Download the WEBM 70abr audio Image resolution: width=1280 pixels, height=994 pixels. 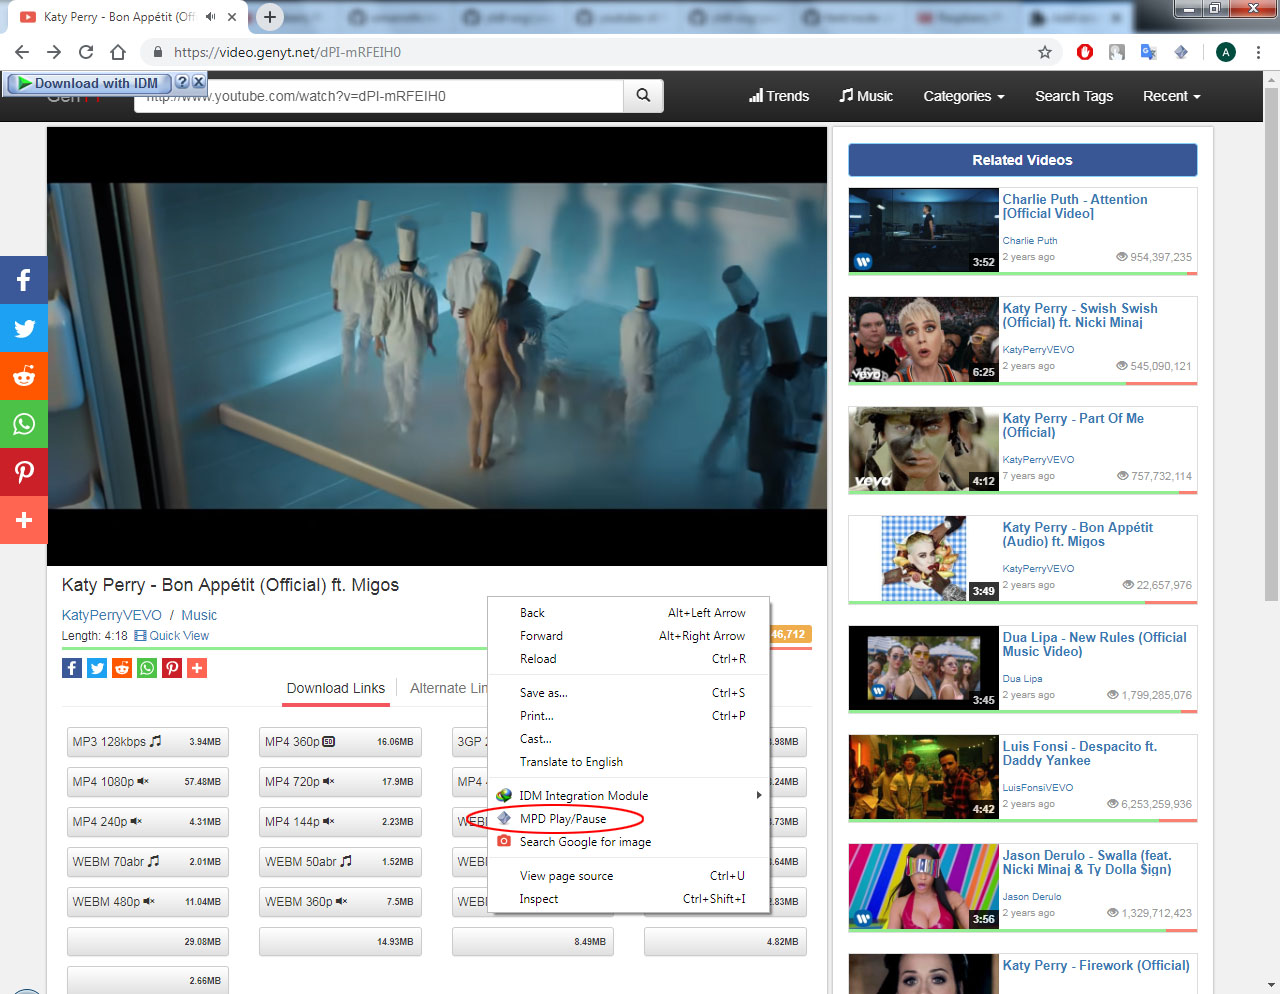(x=148, y=862)
